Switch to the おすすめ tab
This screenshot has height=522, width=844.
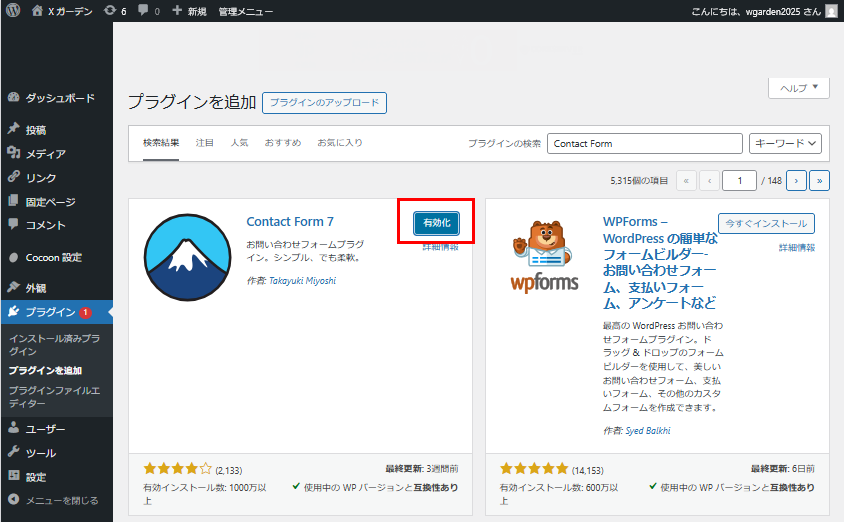283,143
